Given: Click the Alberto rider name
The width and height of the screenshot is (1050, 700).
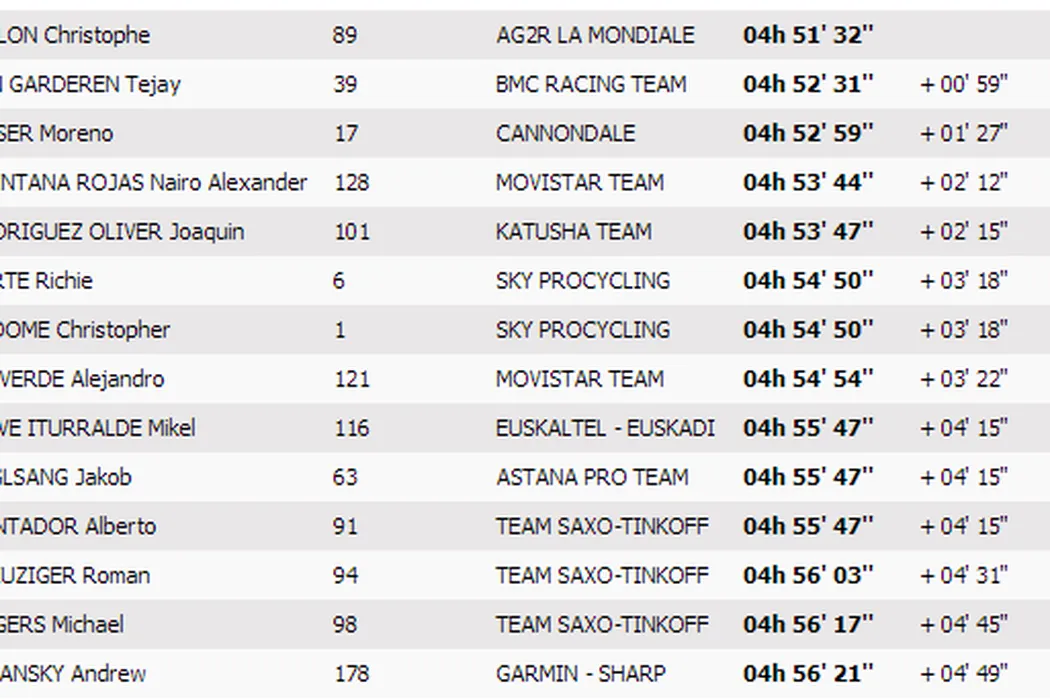Looking at the screenshot, I should [x=78, y=525].
